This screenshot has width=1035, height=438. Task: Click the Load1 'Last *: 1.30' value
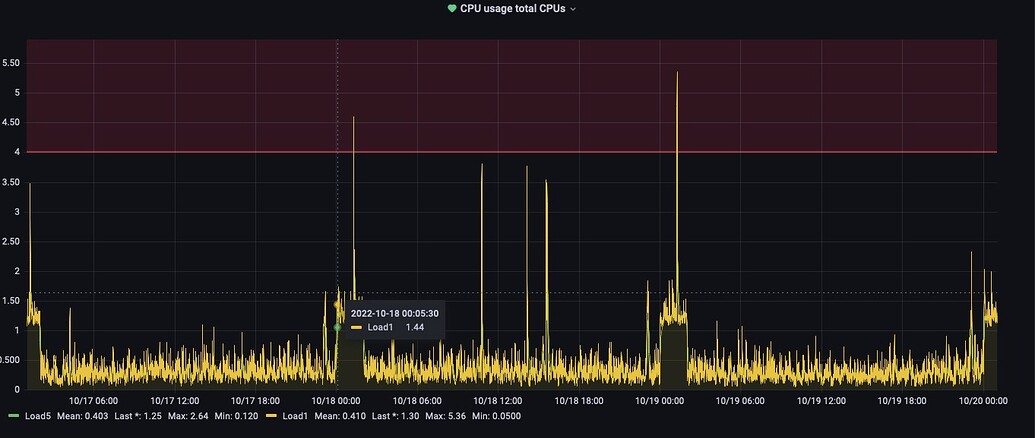point(395,416)
